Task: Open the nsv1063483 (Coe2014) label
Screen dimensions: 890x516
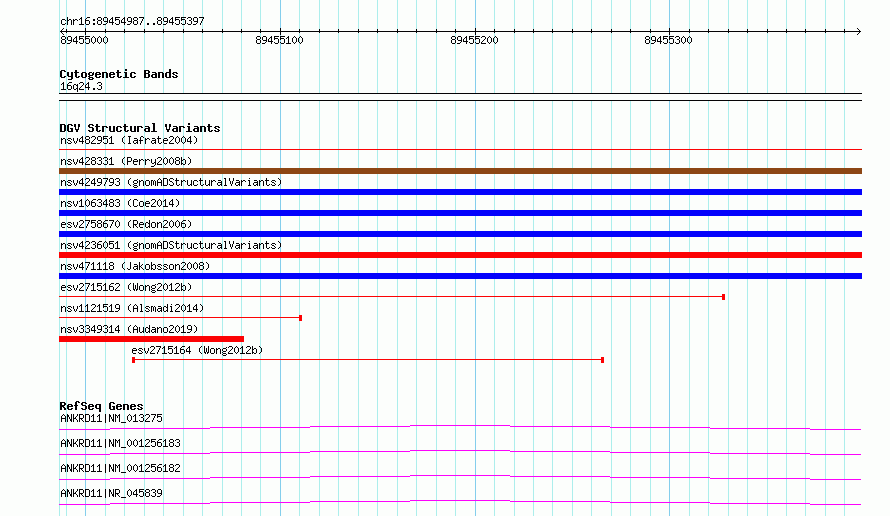Action: click(120, 203)
